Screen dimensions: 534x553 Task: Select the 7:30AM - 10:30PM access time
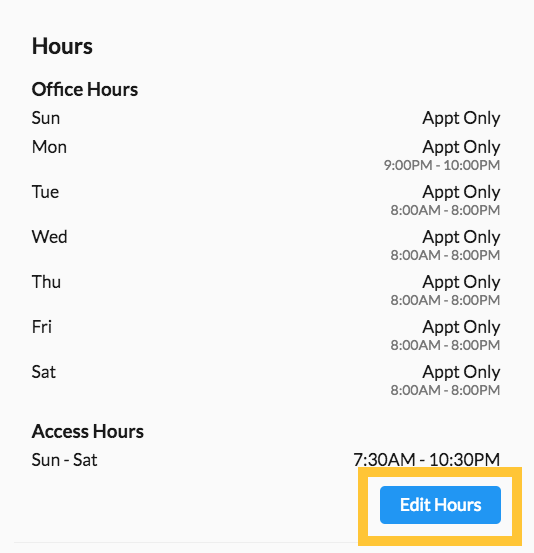tap(426, 460)
